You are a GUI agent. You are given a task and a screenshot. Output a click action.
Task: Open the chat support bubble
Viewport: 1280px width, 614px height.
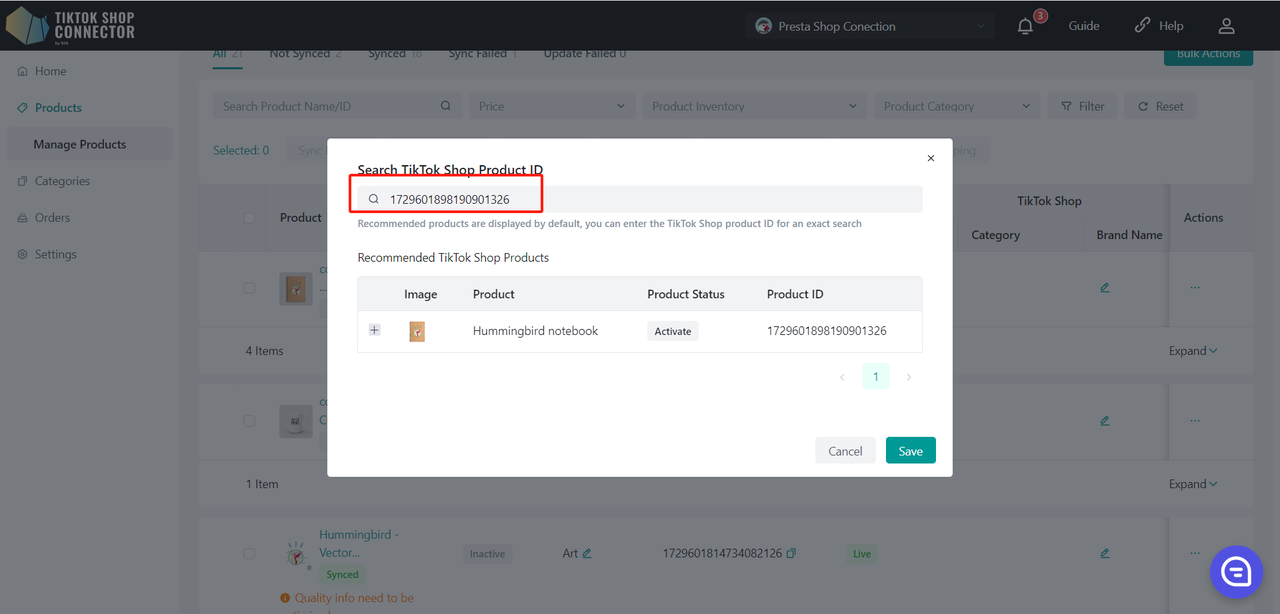tap(1236, 572)
